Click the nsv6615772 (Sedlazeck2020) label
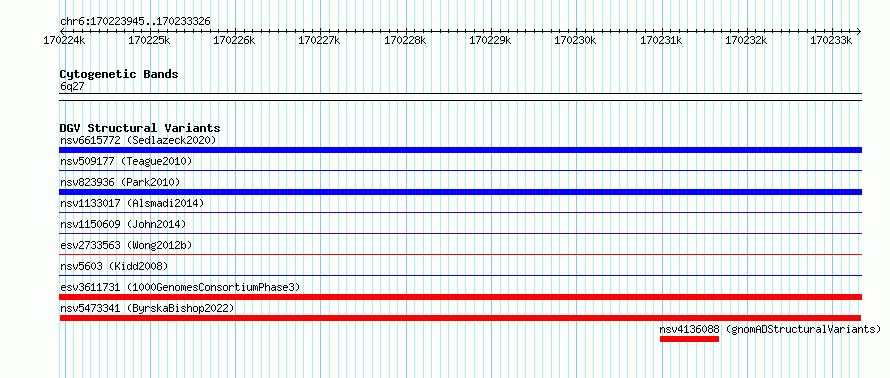Screen dimensions: 890x378 click(138, 140)
